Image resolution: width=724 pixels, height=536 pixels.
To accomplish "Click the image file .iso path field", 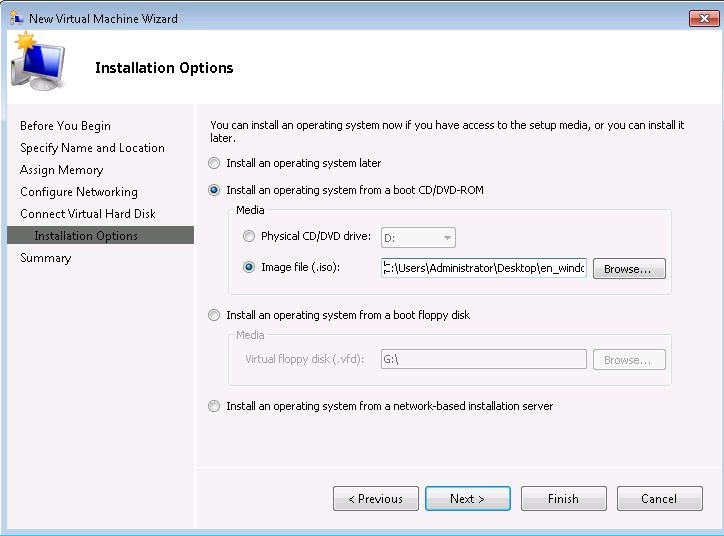I will click(x=483, y=268).
